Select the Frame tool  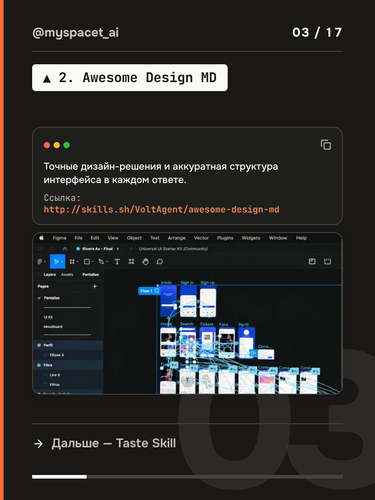coord(73,262)
